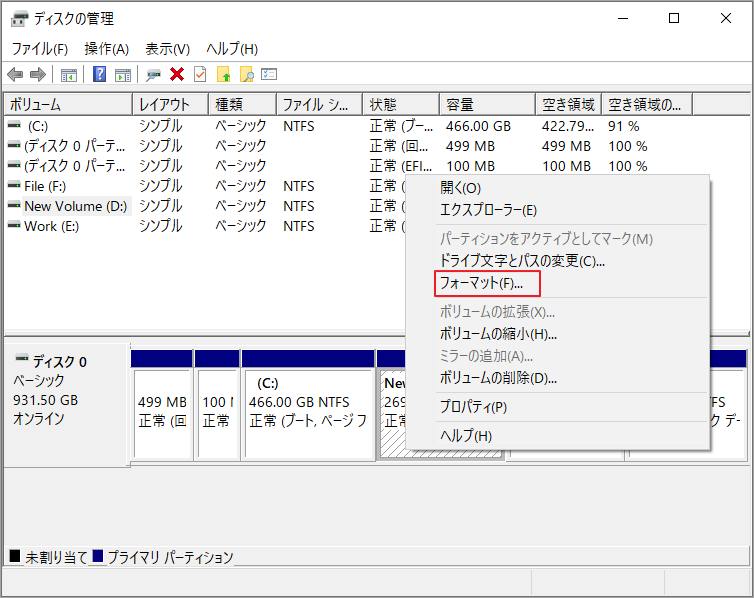Click the Forward arrow toolbar icon

(38, 75)
